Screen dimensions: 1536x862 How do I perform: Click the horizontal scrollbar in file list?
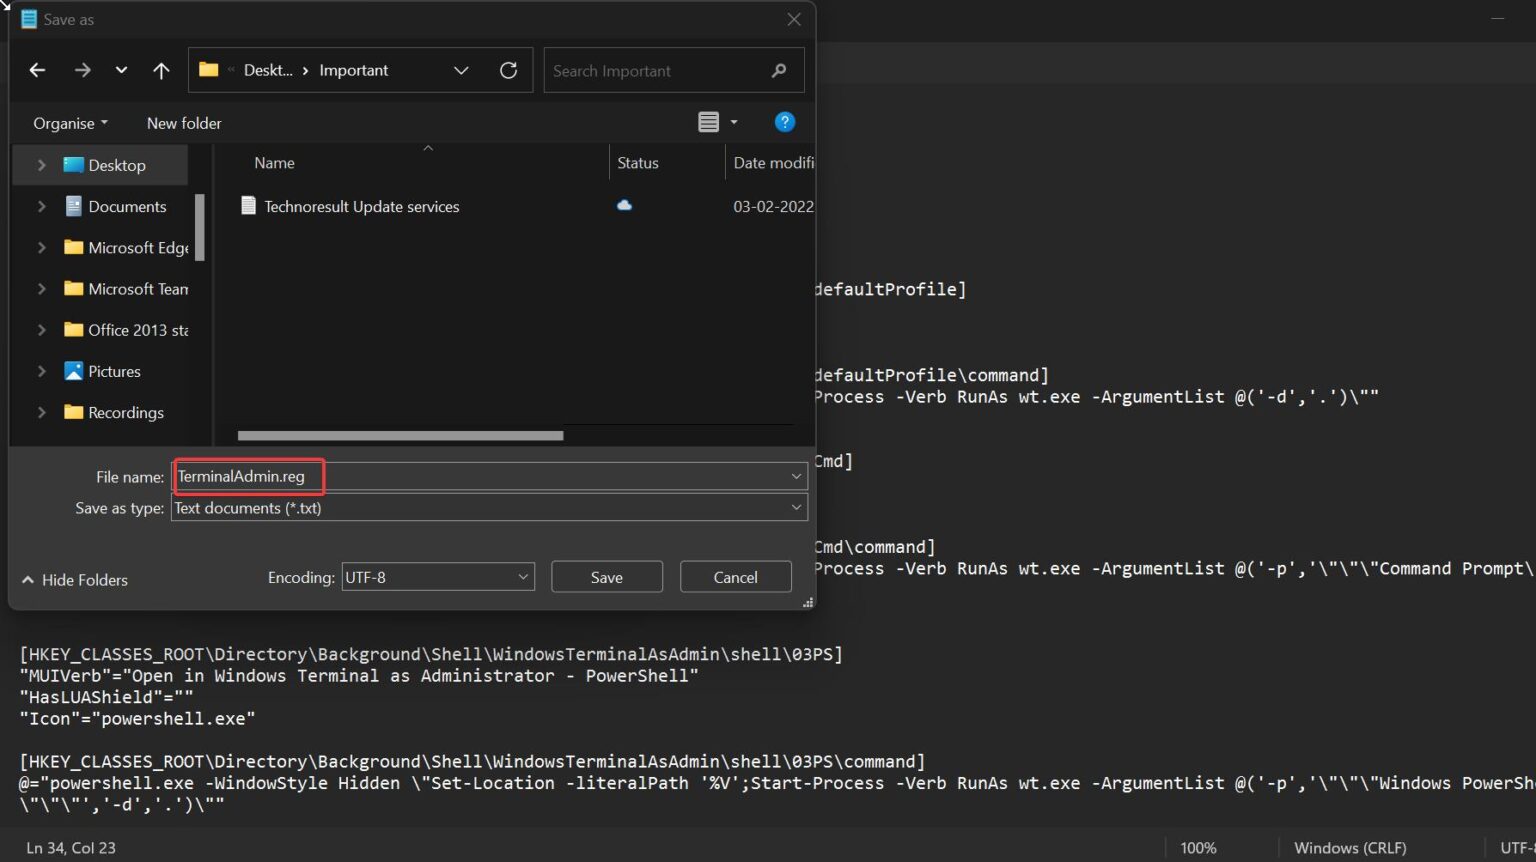coord(400,436)
